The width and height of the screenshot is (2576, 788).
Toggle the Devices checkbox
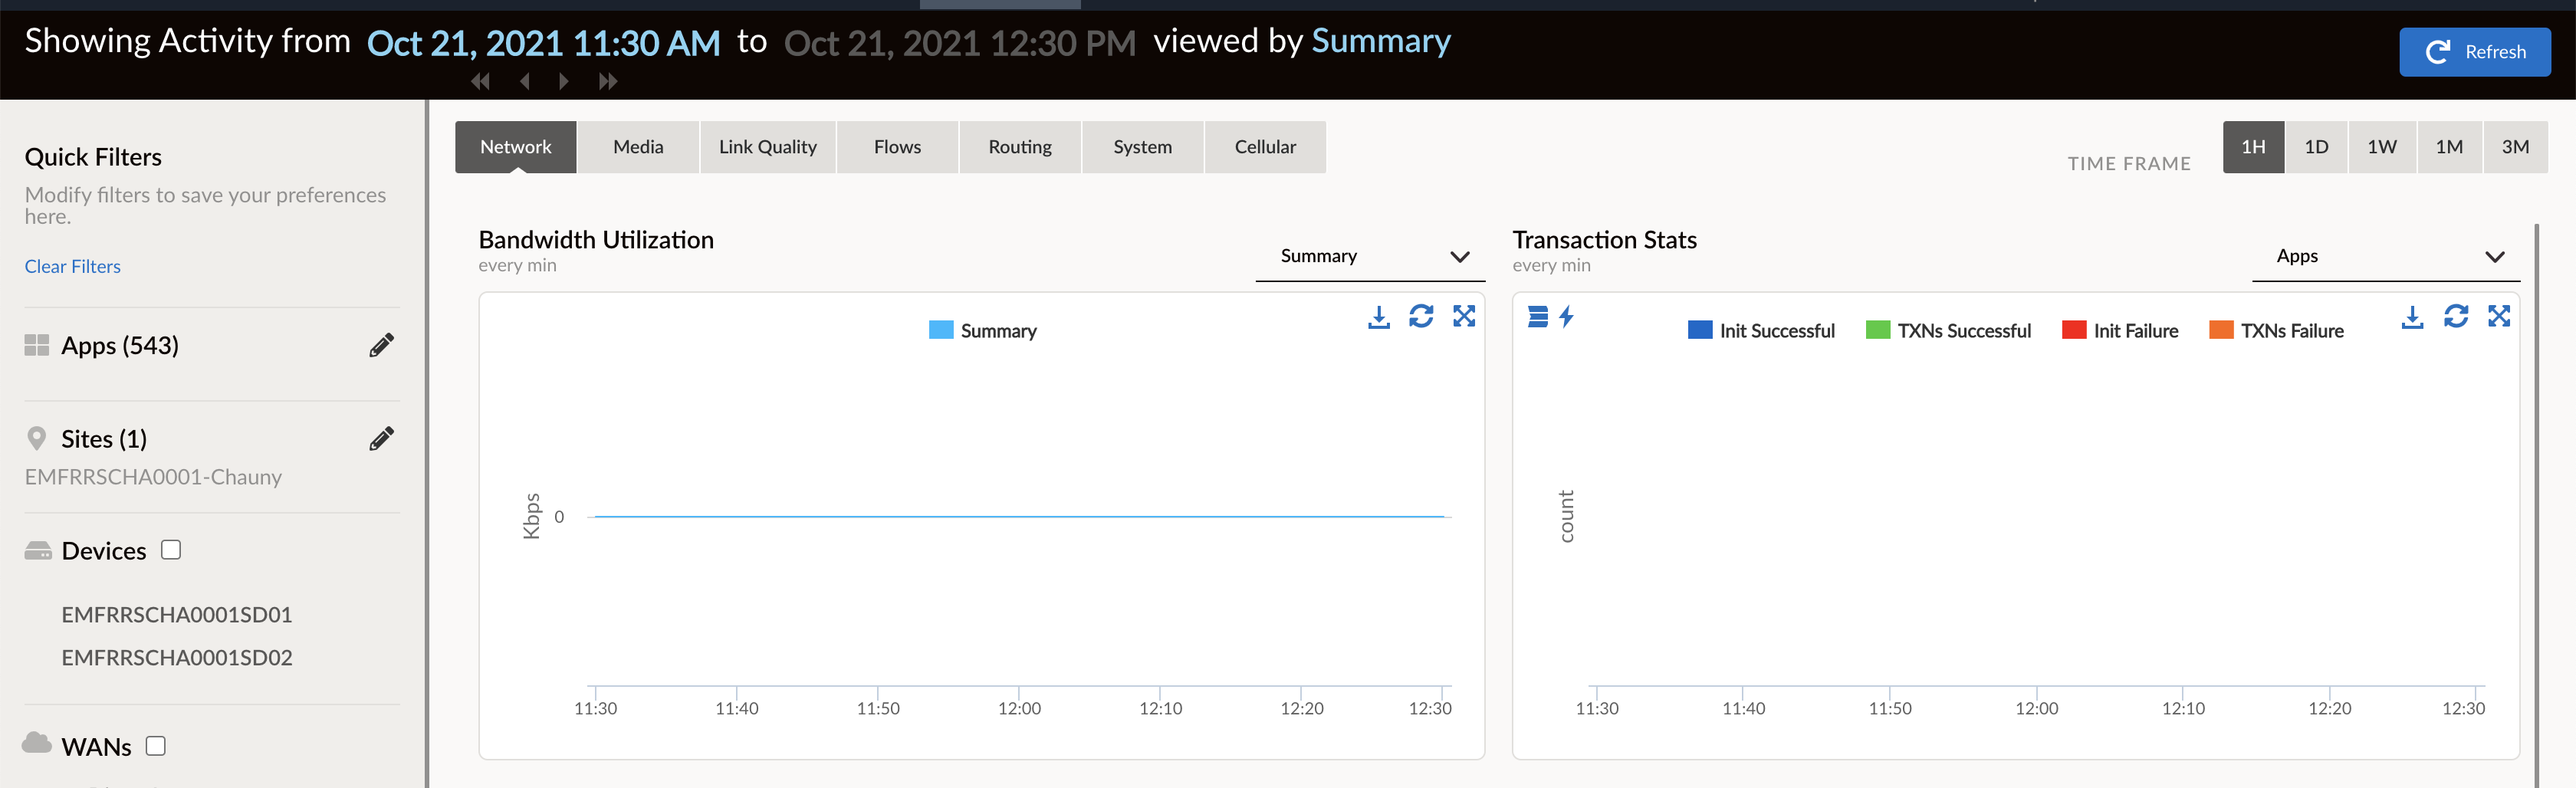[x=171, y=550]
